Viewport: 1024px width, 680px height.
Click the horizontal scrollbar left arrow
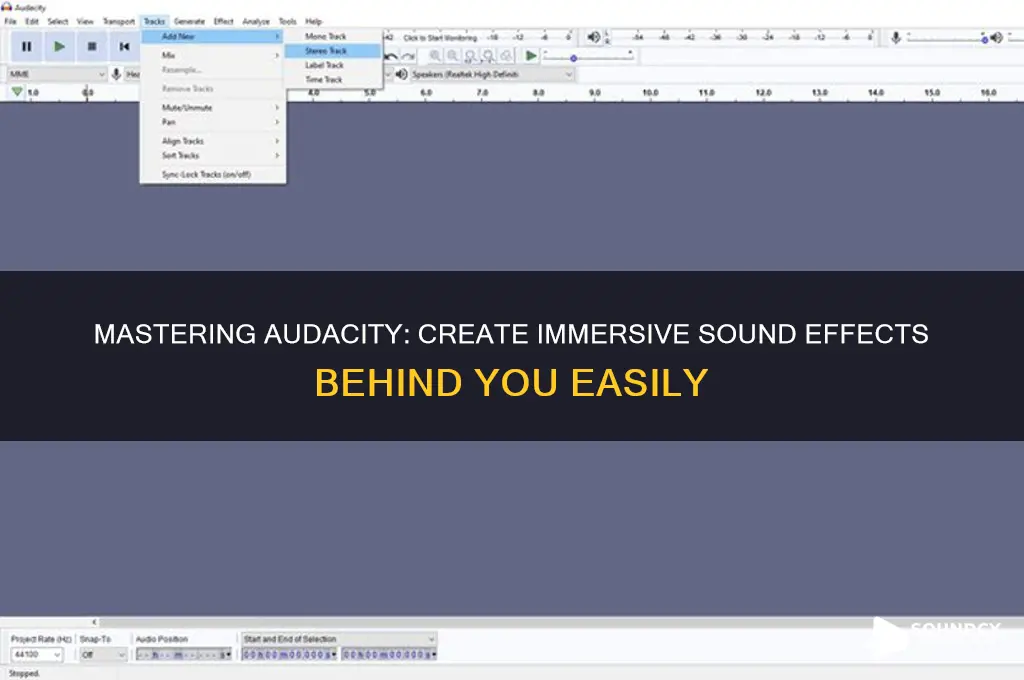click(x=94, y=622)
